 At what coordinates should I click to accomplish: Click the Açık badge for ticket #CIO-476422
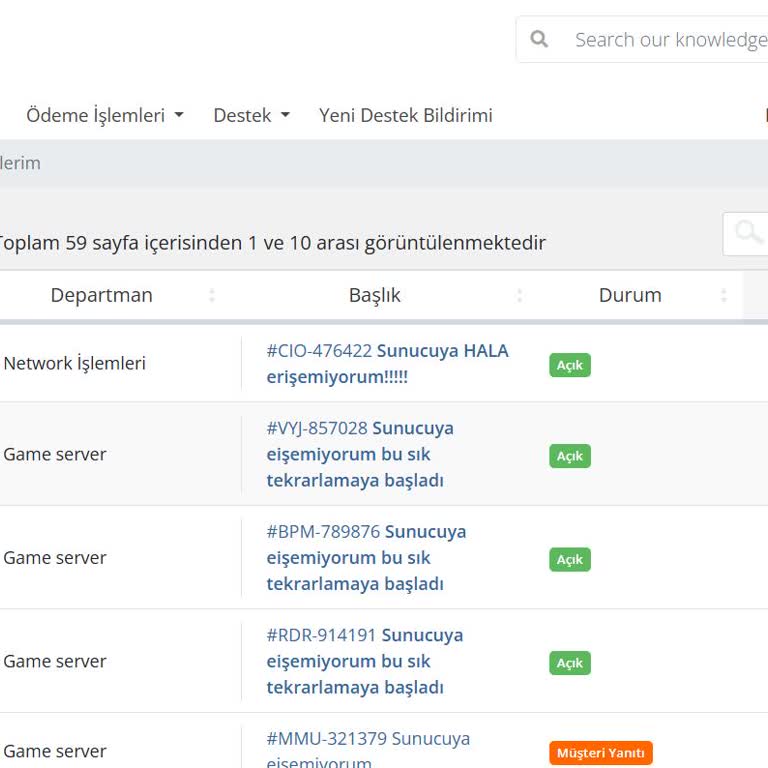(569, 365)
